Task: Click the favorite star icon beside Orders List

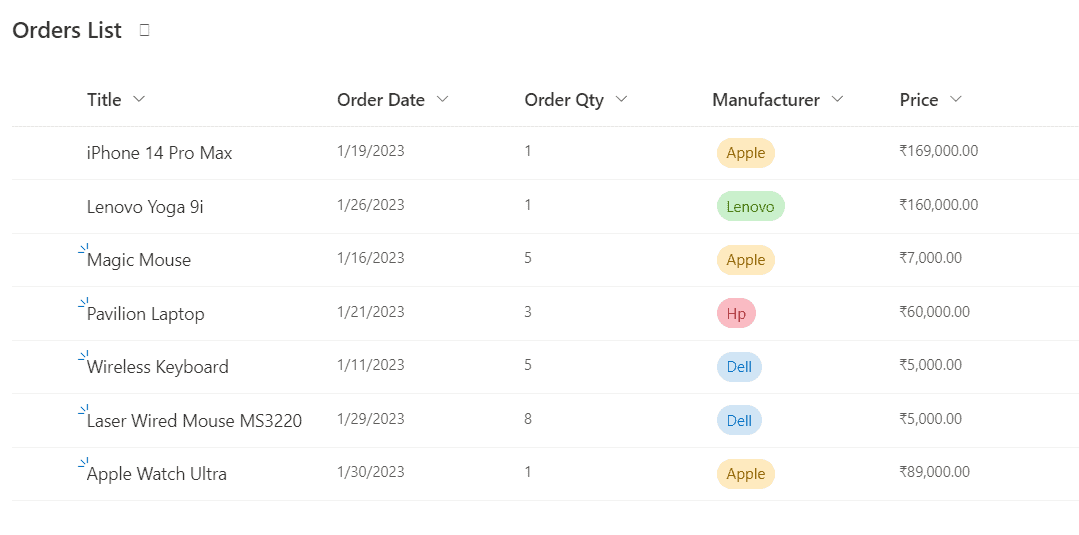Action: pos(144,30)
